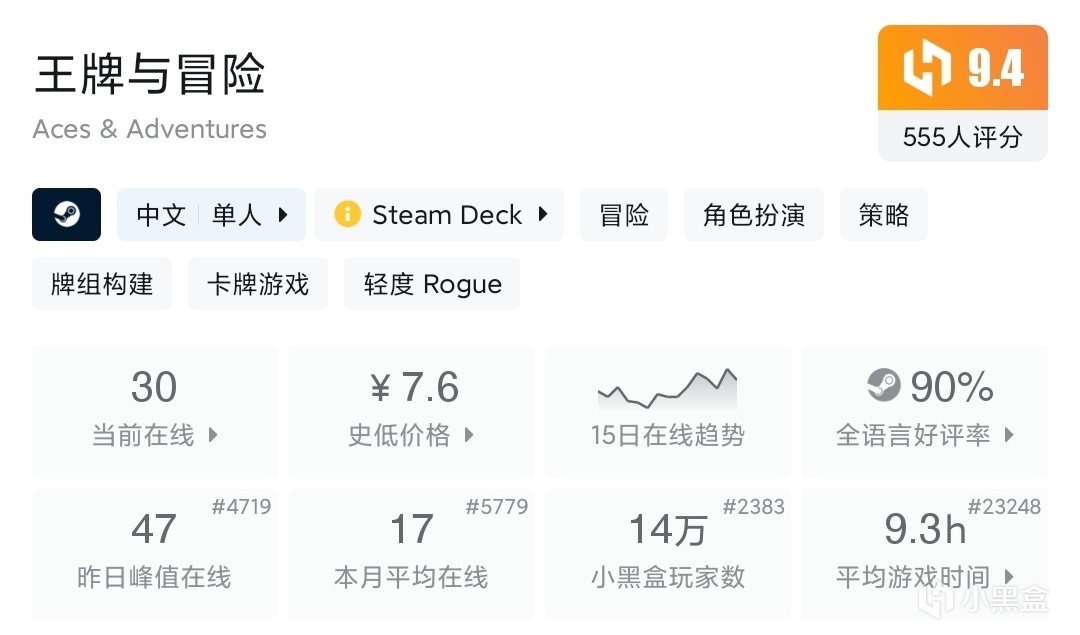Click the orange rating badge showing 9.4

point(962,68)
